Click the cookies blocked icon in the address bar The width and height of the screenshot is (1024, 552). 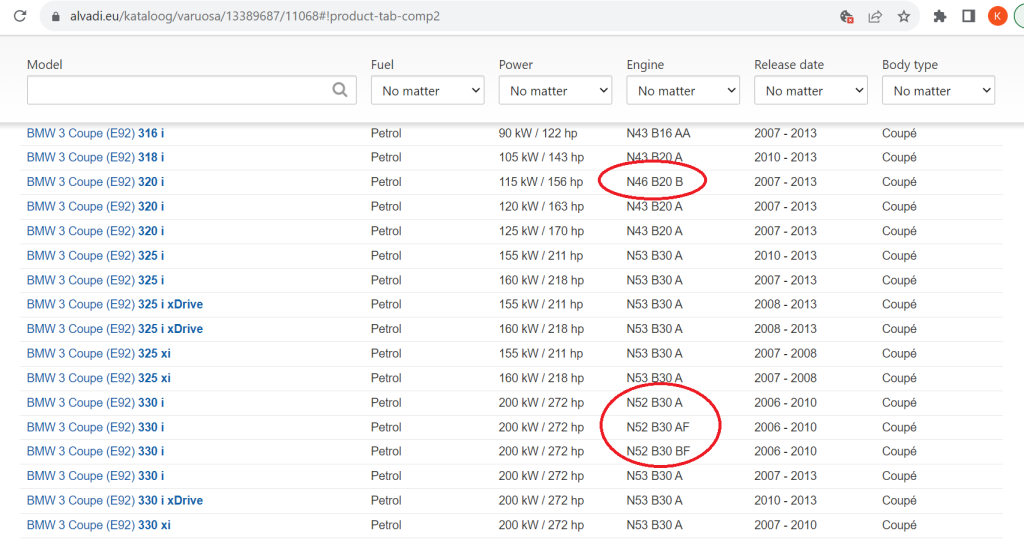click(x=847, y=16)
